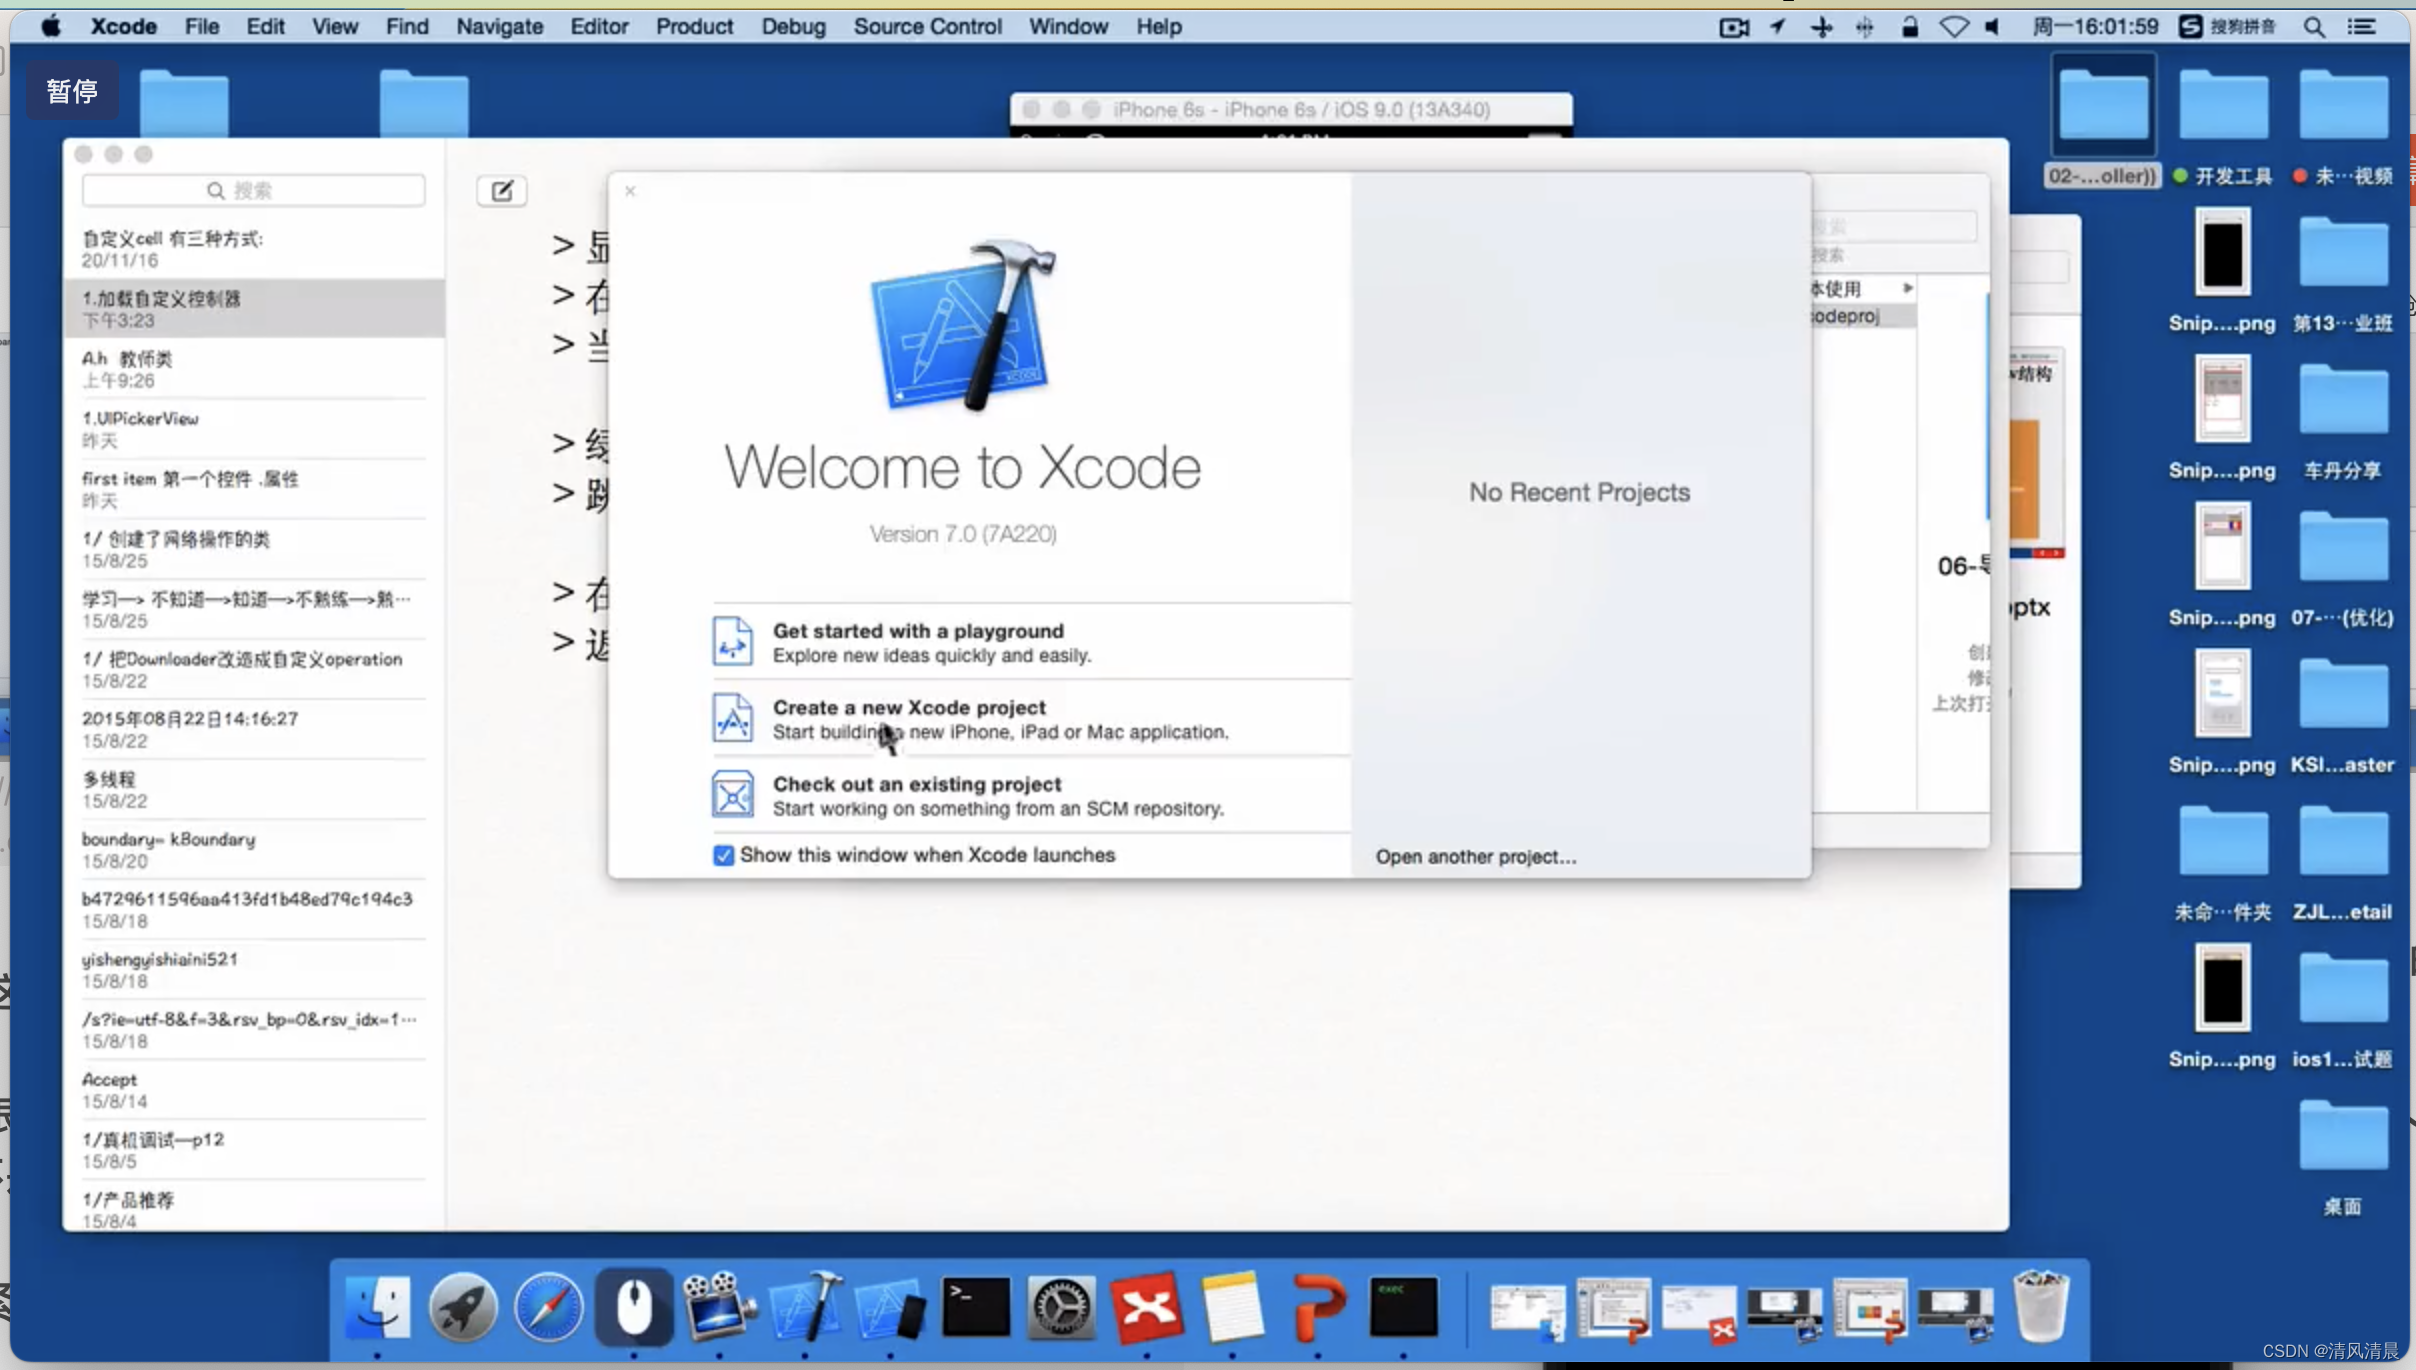Click the SCM checkout project icon
The height and width of the screenshot is (1370, 2416).
pyautogui.click(x=732, y=795)
